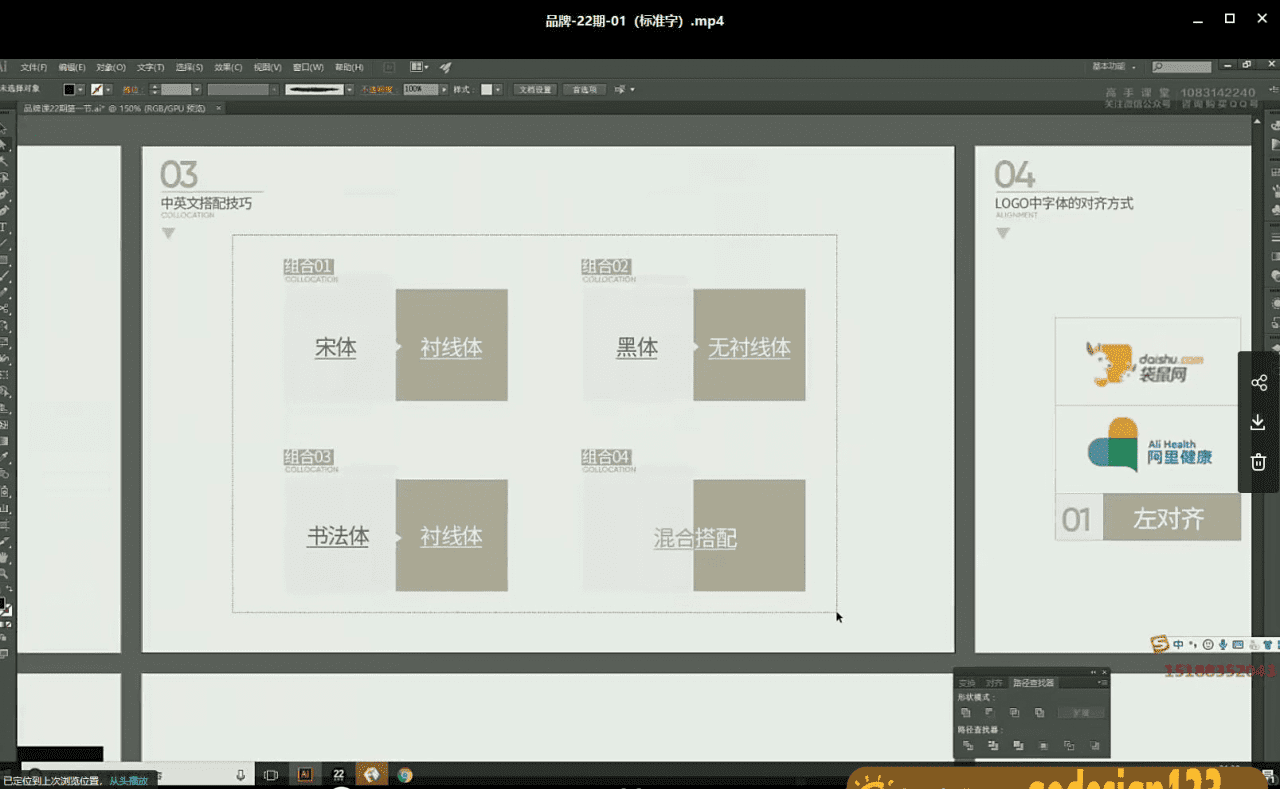Click 从头播放 link at bottom
The width and height of the screenshot is (1280, 789).
click(129, 781)
